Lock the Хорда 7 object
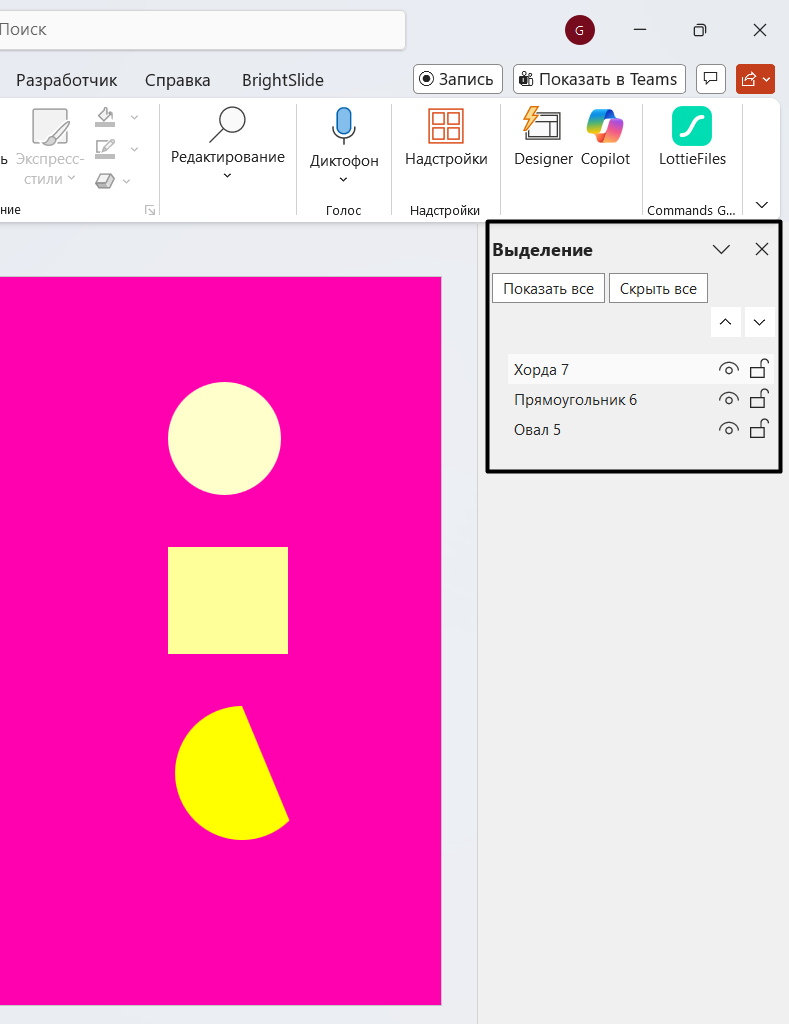Viewport: 789px width, 1024px height. (758, 368)
